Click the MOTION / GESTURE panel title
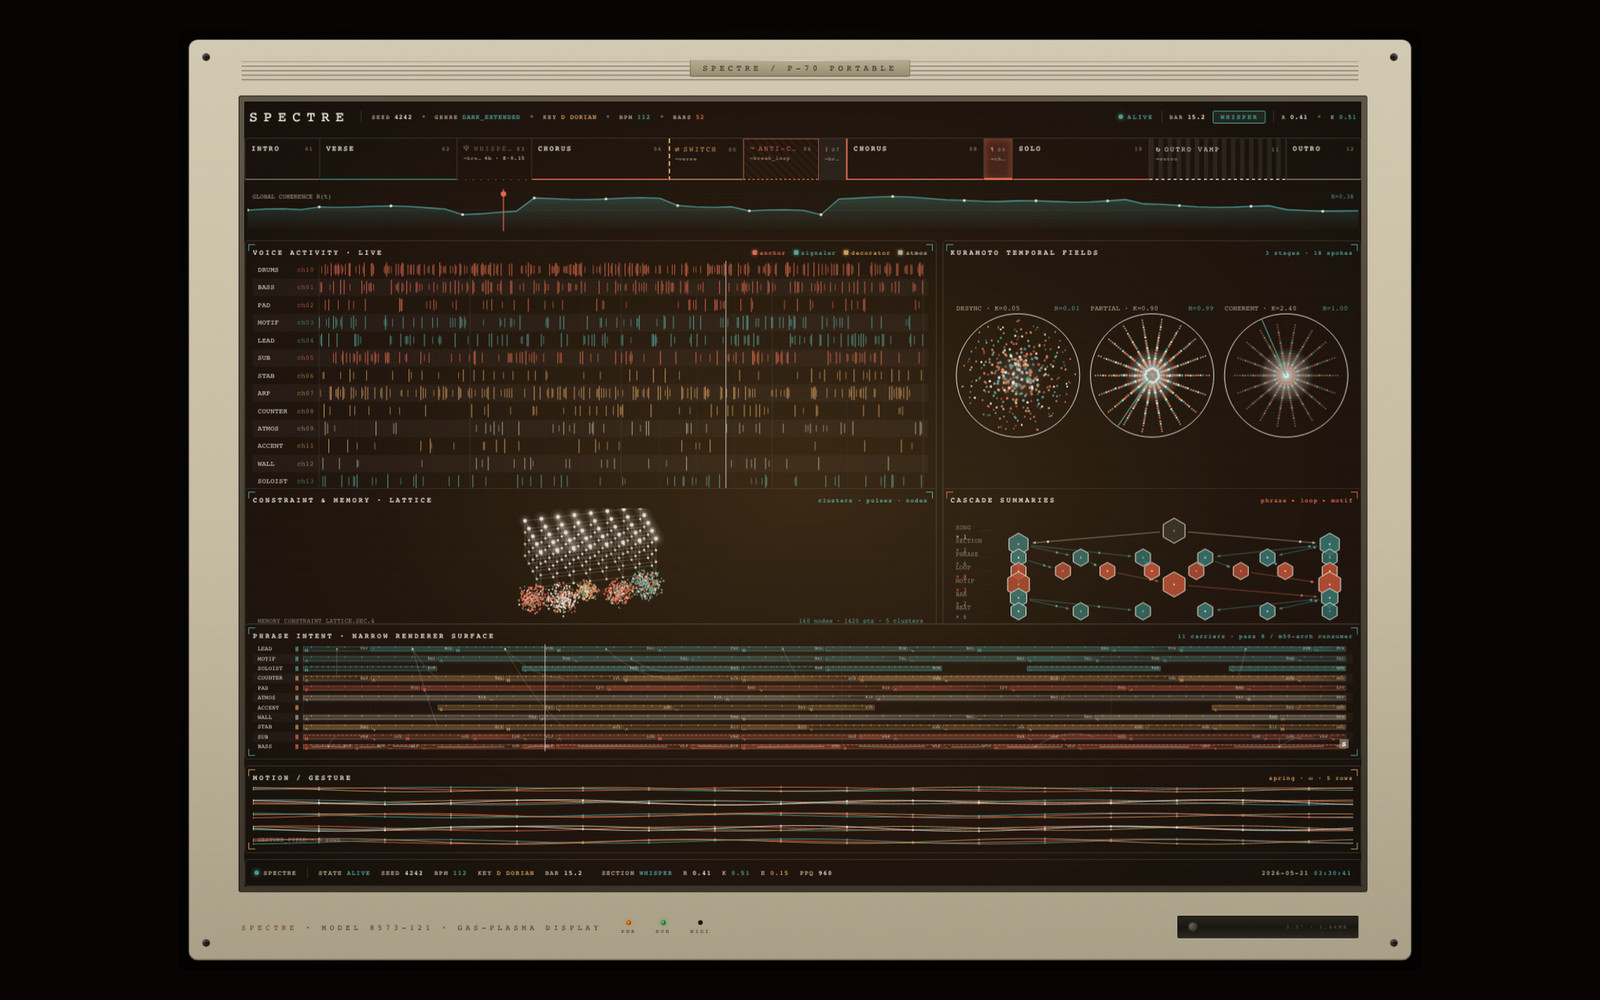 click(x=301, y=778)
